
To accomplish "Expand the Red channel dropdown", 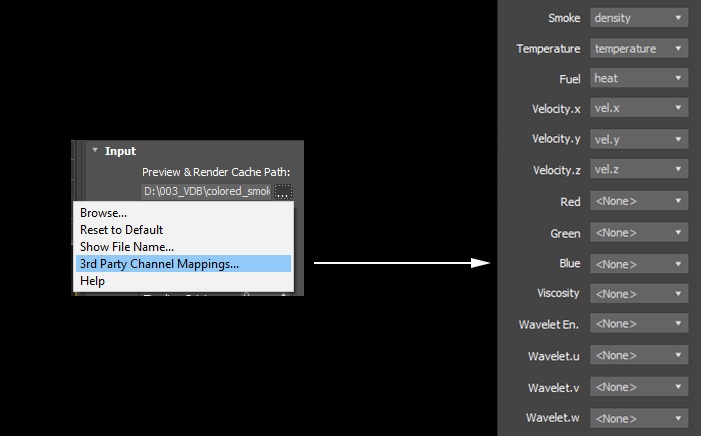I will pos(639,201).
